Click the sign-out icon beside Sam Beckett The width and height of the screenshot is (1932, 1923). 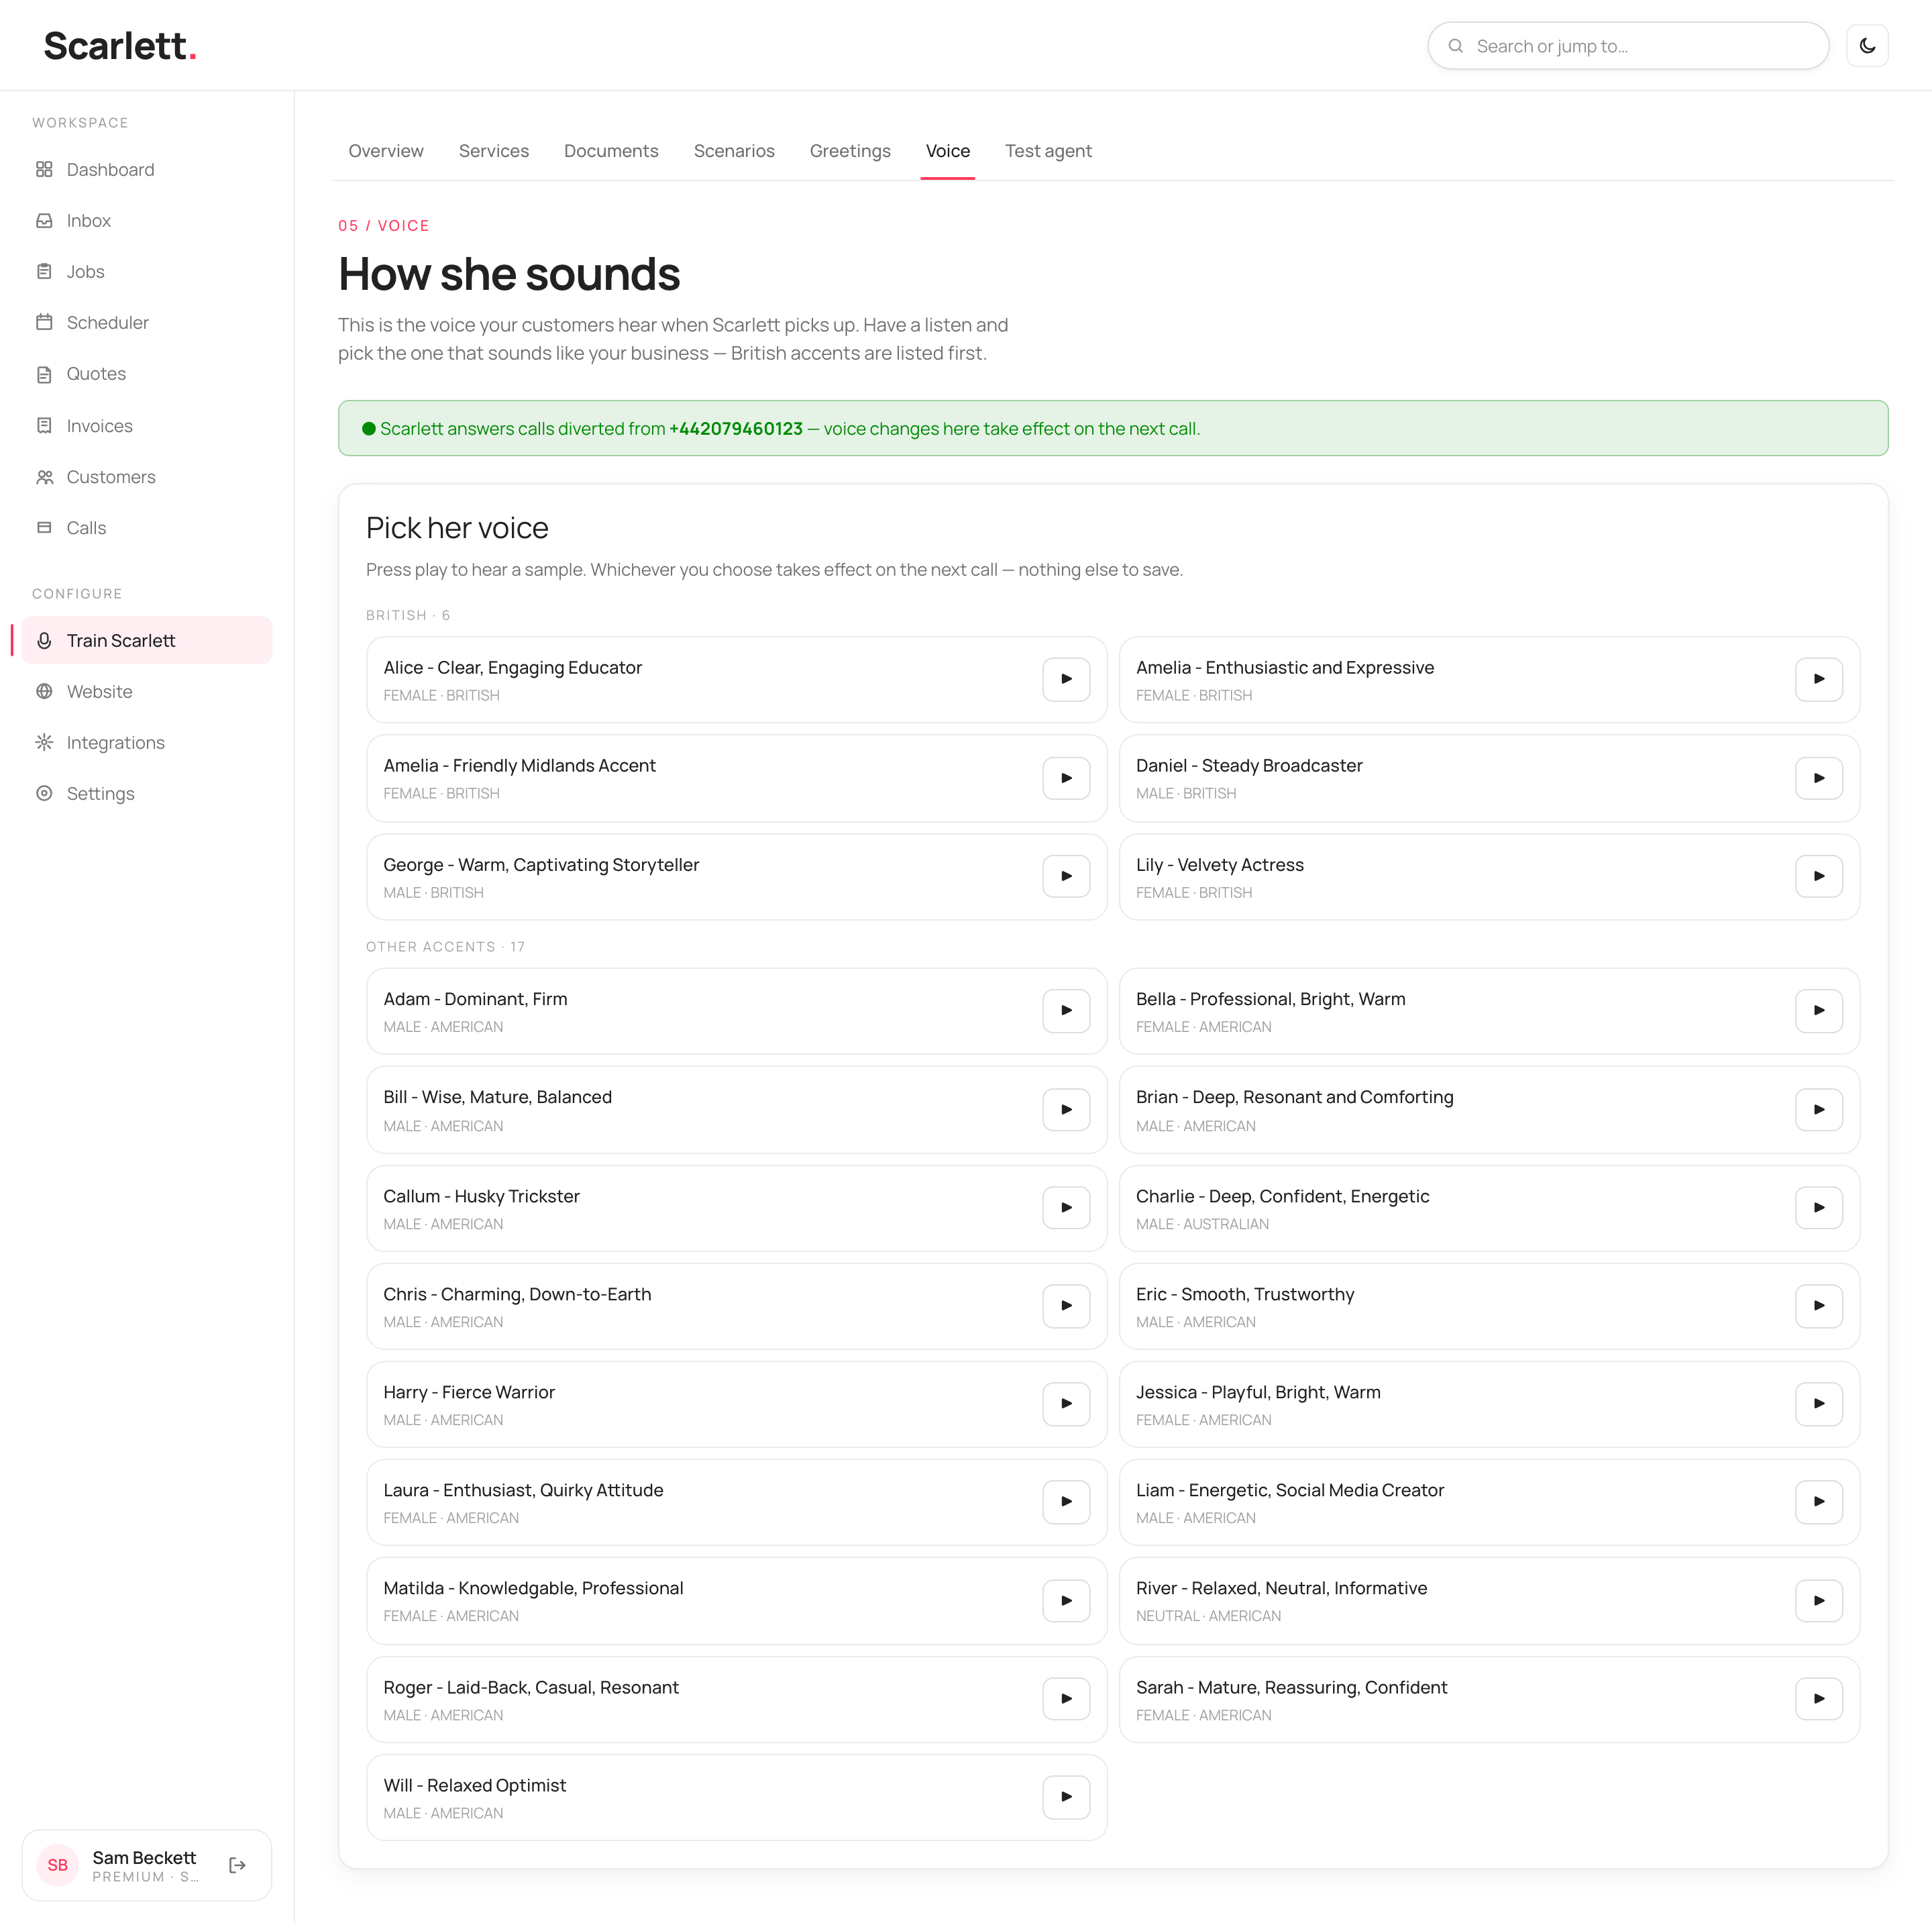tap(237, 1865)
